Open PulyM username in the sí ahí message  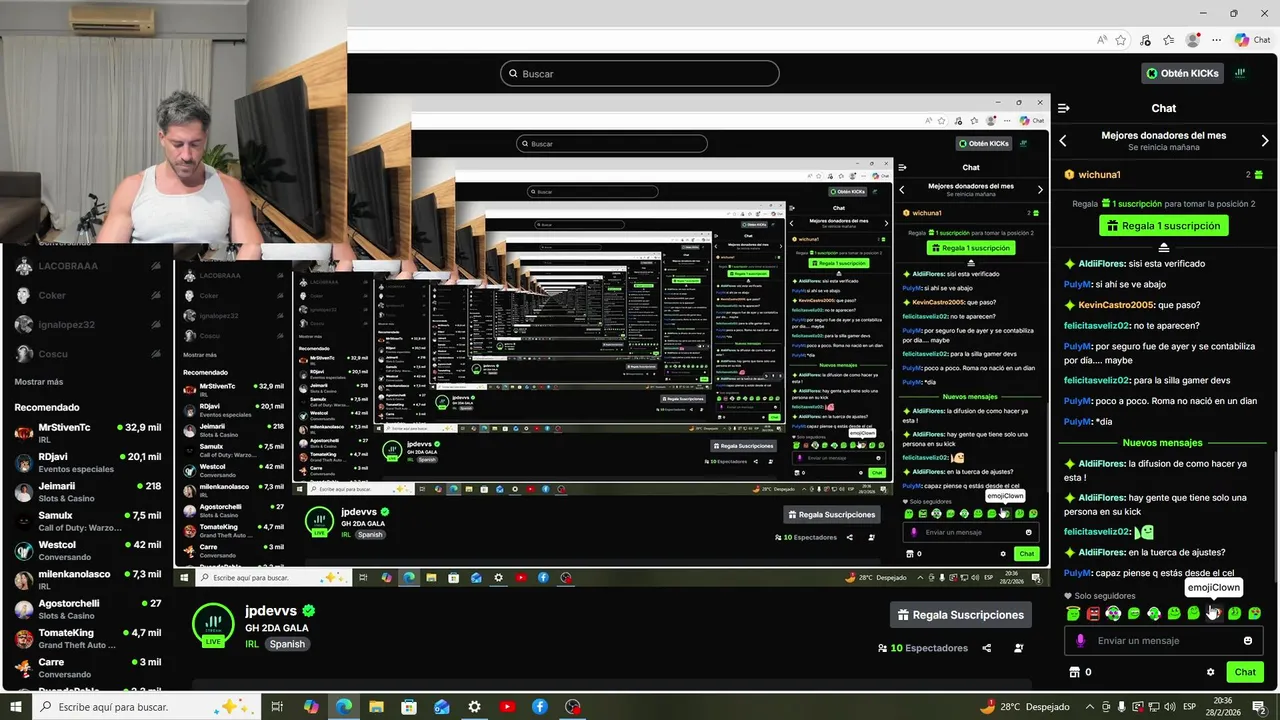[x=1077, y=285]
